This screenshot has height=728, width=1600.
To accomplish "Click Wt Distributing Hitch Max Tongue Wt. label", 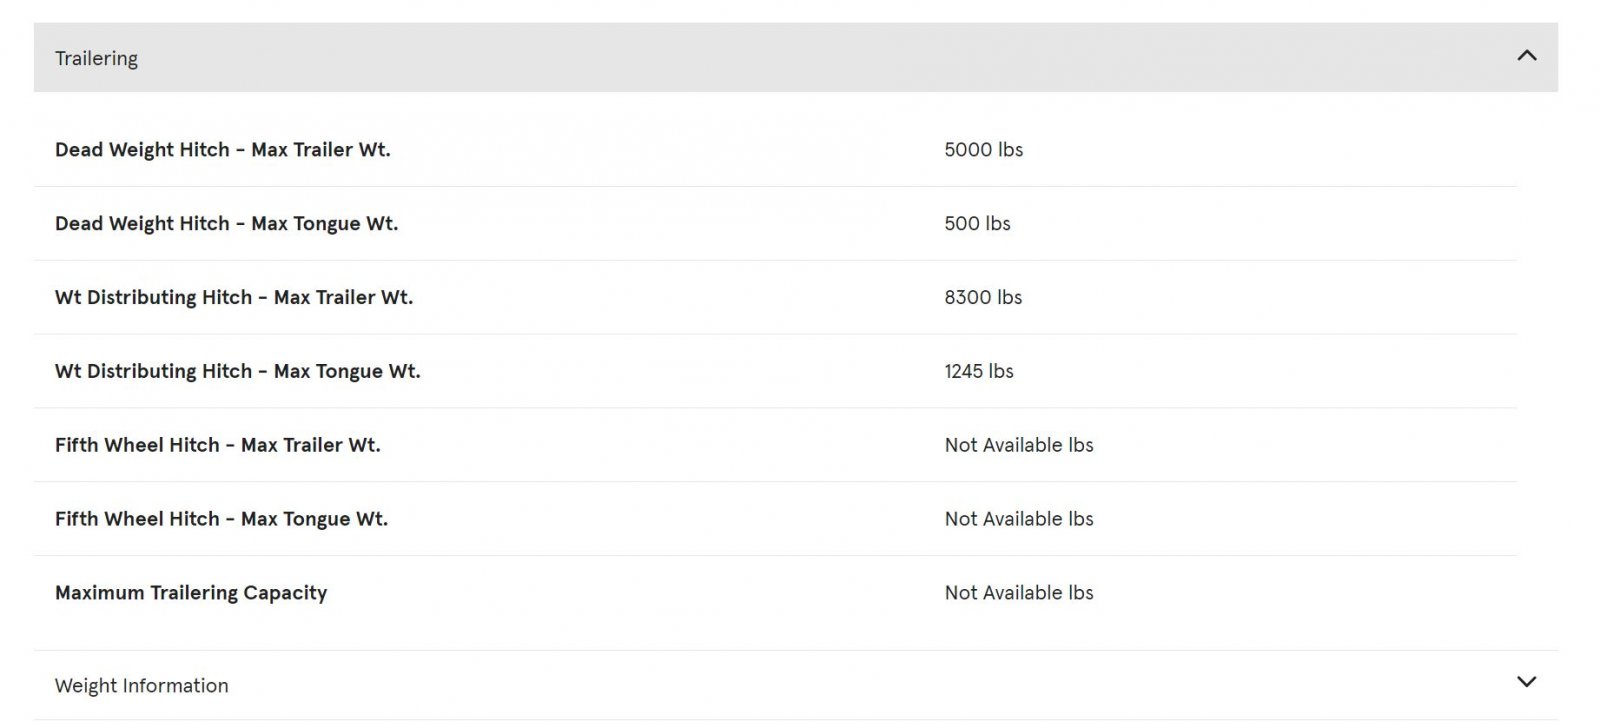I will click(x=237, y=371).
